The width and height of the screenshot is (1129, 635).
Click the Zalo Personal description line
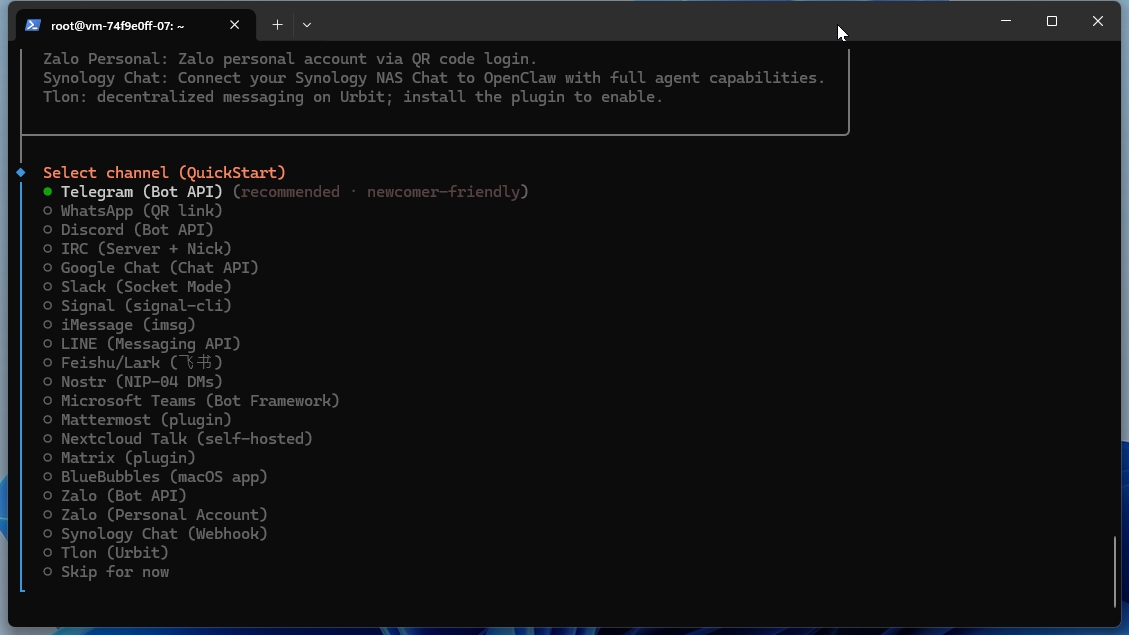(x=290, y=59)
